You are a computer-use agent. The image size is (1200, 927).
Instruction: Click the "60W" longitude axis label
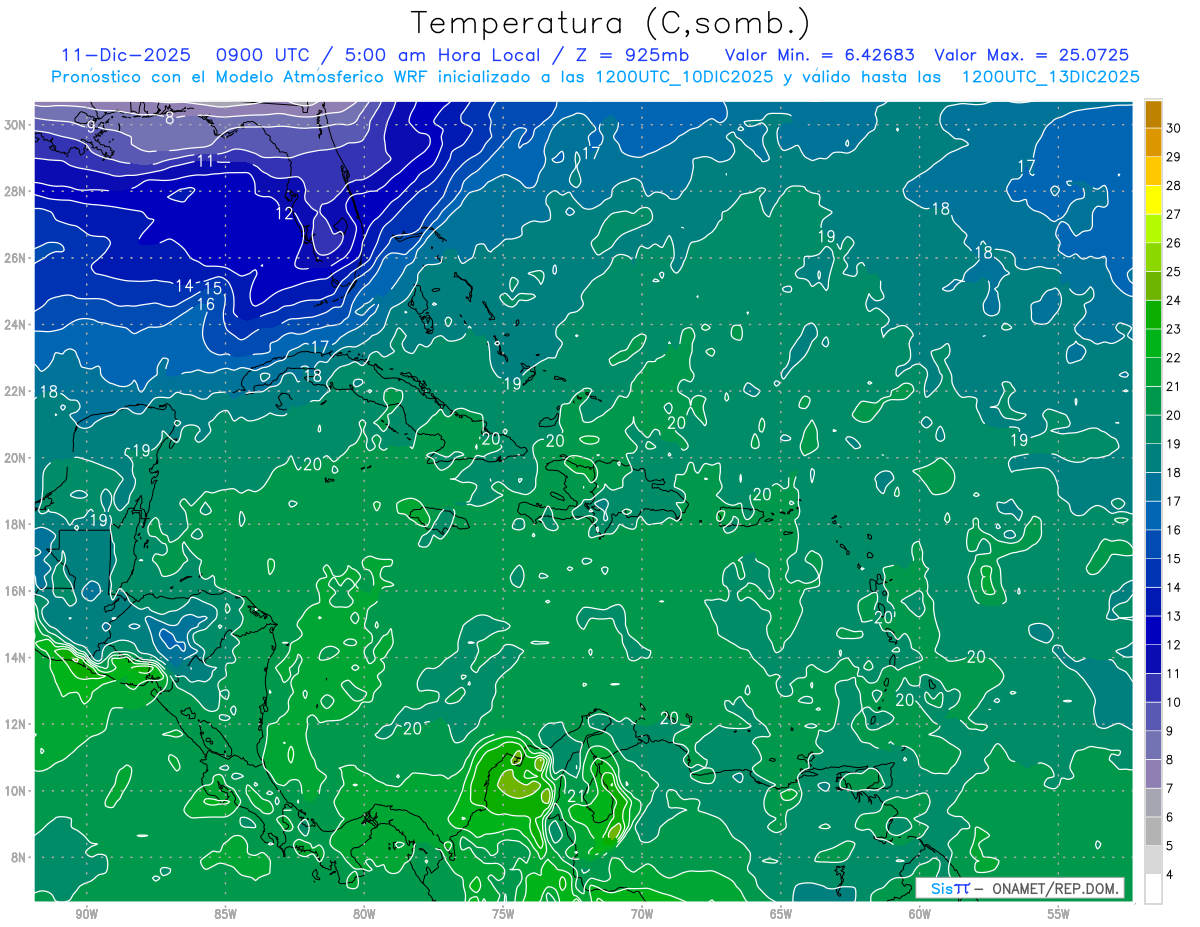tap(920, 915)
